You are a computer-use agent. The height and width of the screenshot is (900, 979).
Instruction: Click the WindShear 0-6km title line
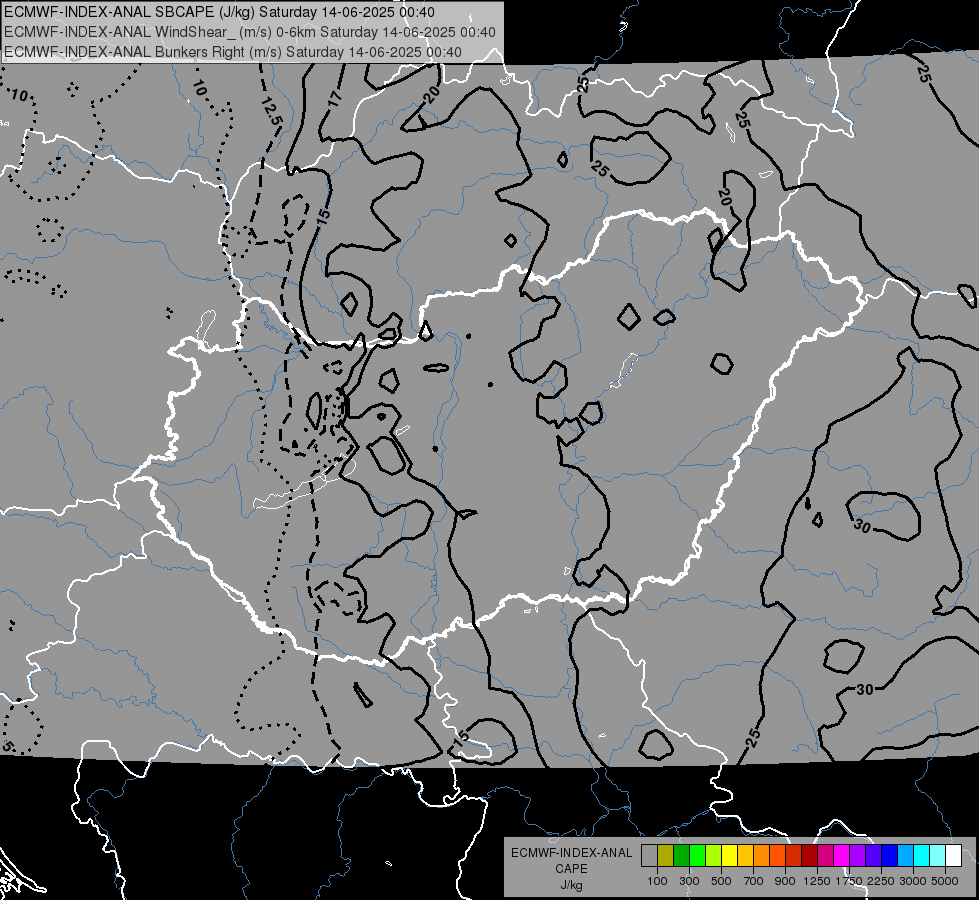click(250, 32)
